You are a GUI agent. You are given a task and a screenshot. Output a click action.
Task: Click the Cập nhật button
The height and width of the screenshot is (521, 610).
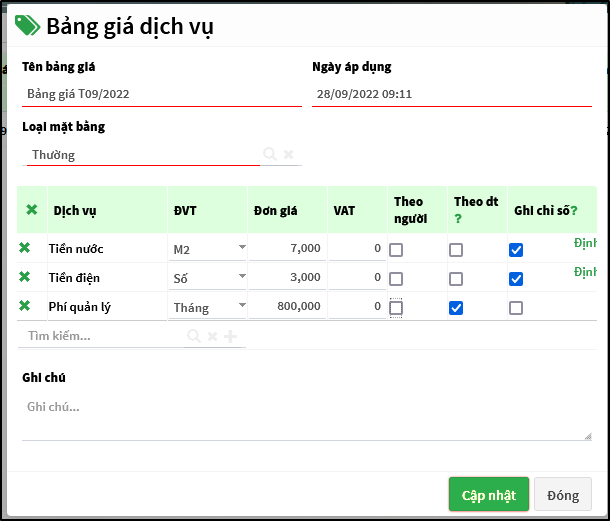coord(488,495)
